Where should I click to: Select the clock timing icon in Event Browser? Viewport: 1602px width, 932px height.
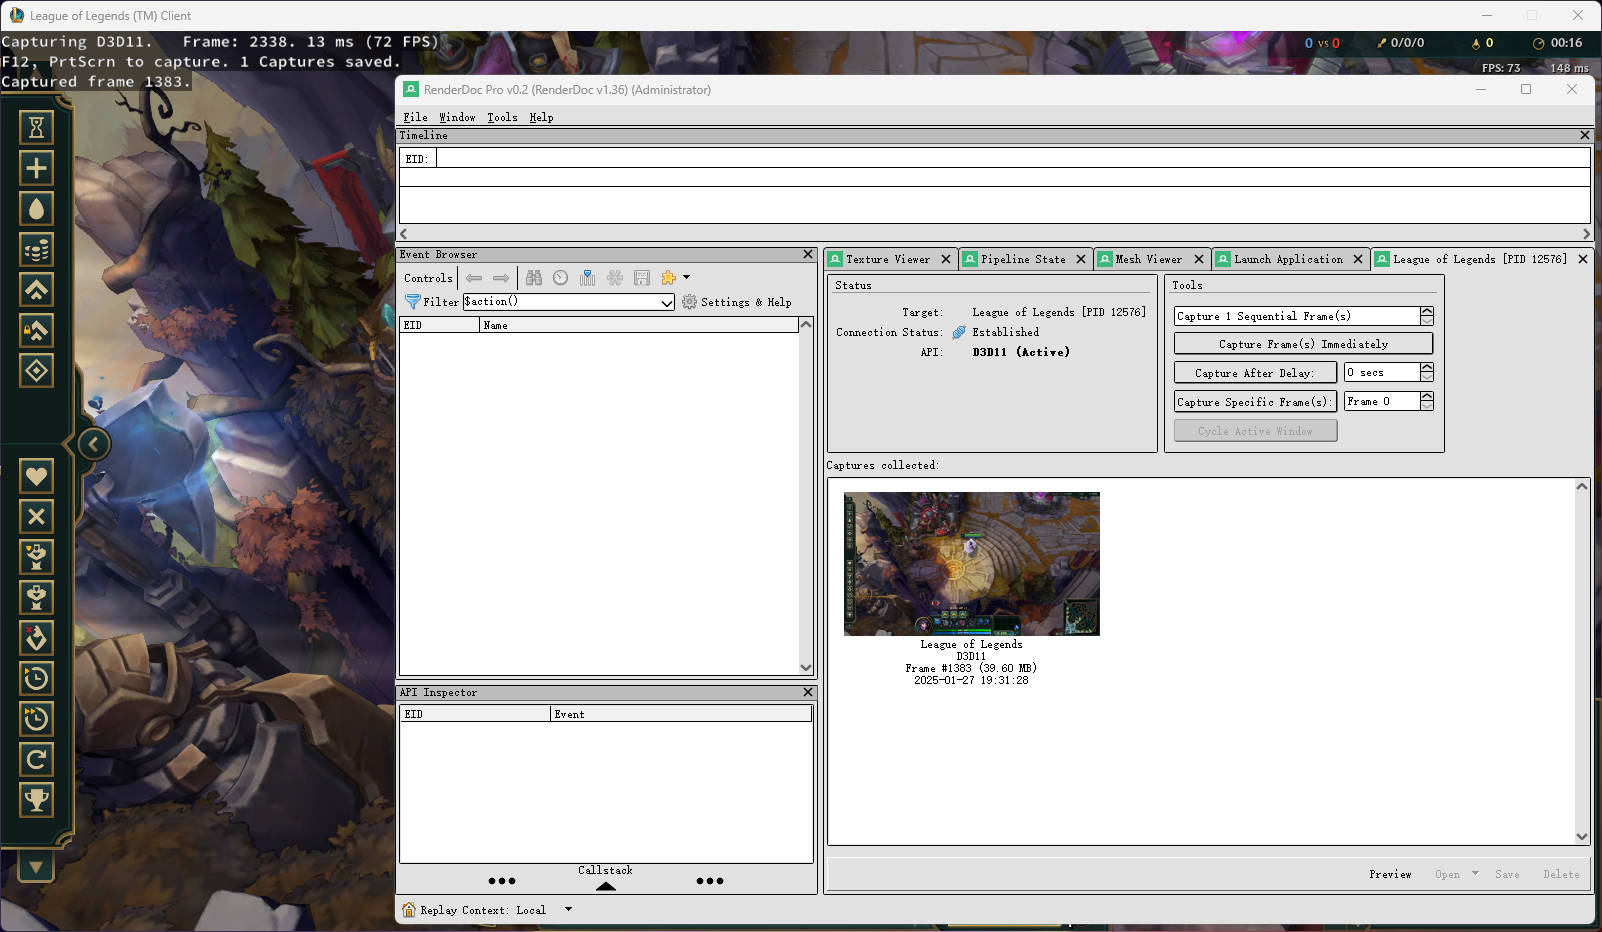pos(561,278)
